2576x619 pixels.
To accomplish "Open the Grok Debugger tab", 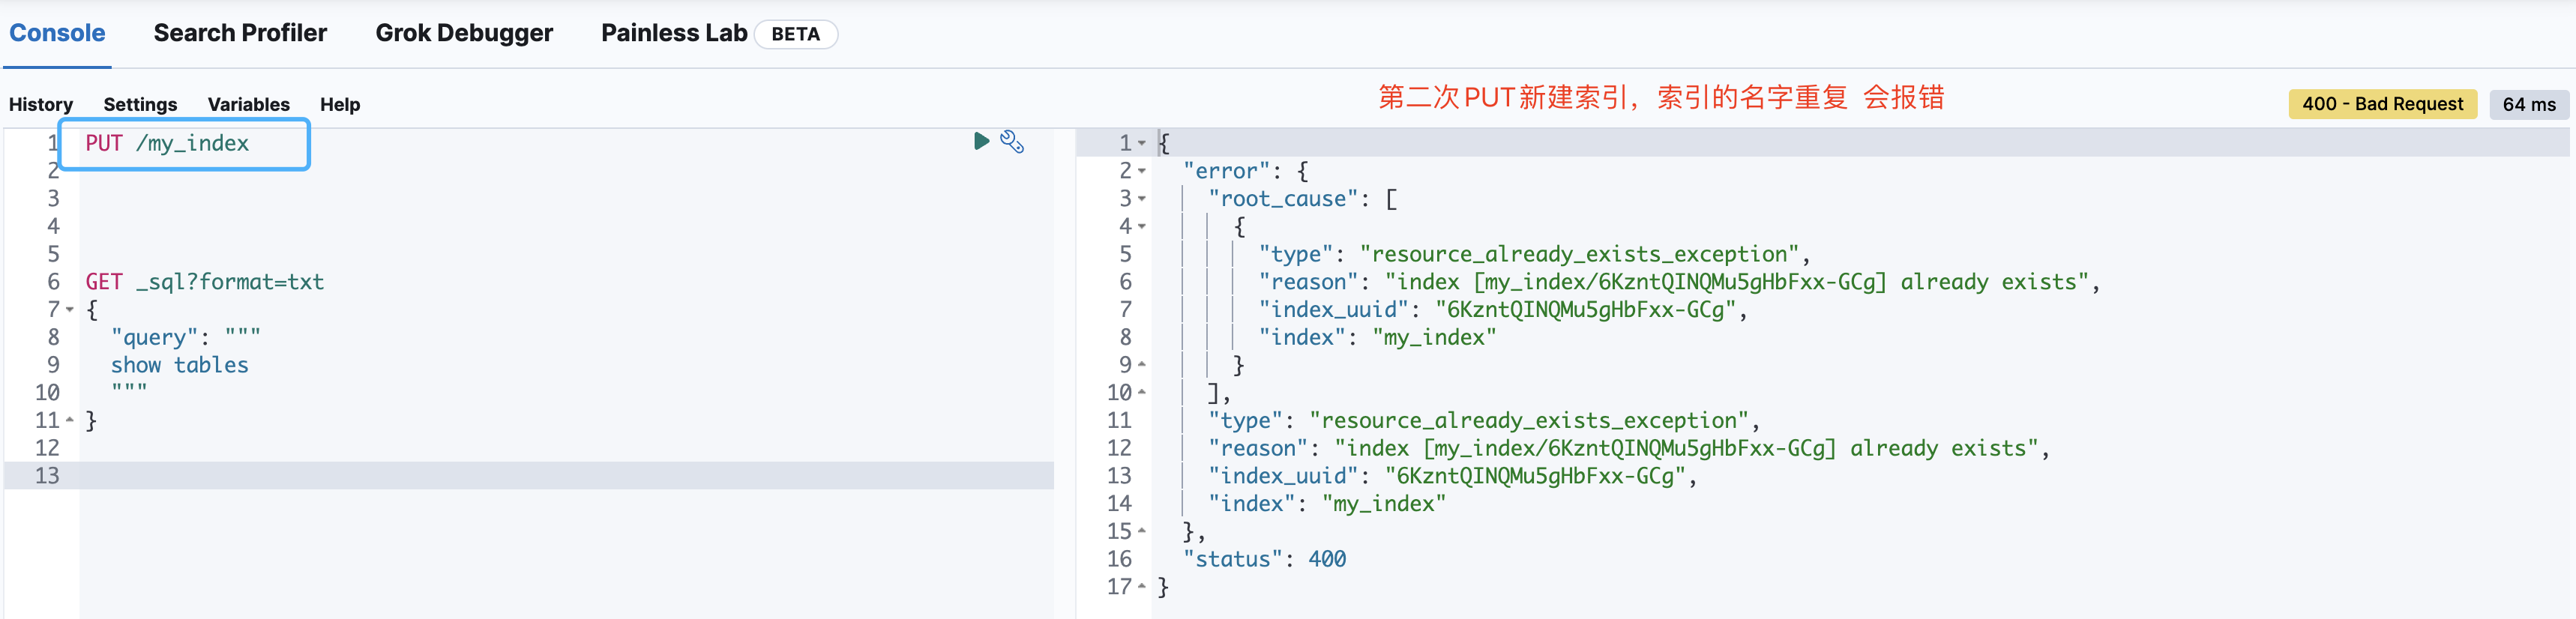I will [x=464, y=33].
